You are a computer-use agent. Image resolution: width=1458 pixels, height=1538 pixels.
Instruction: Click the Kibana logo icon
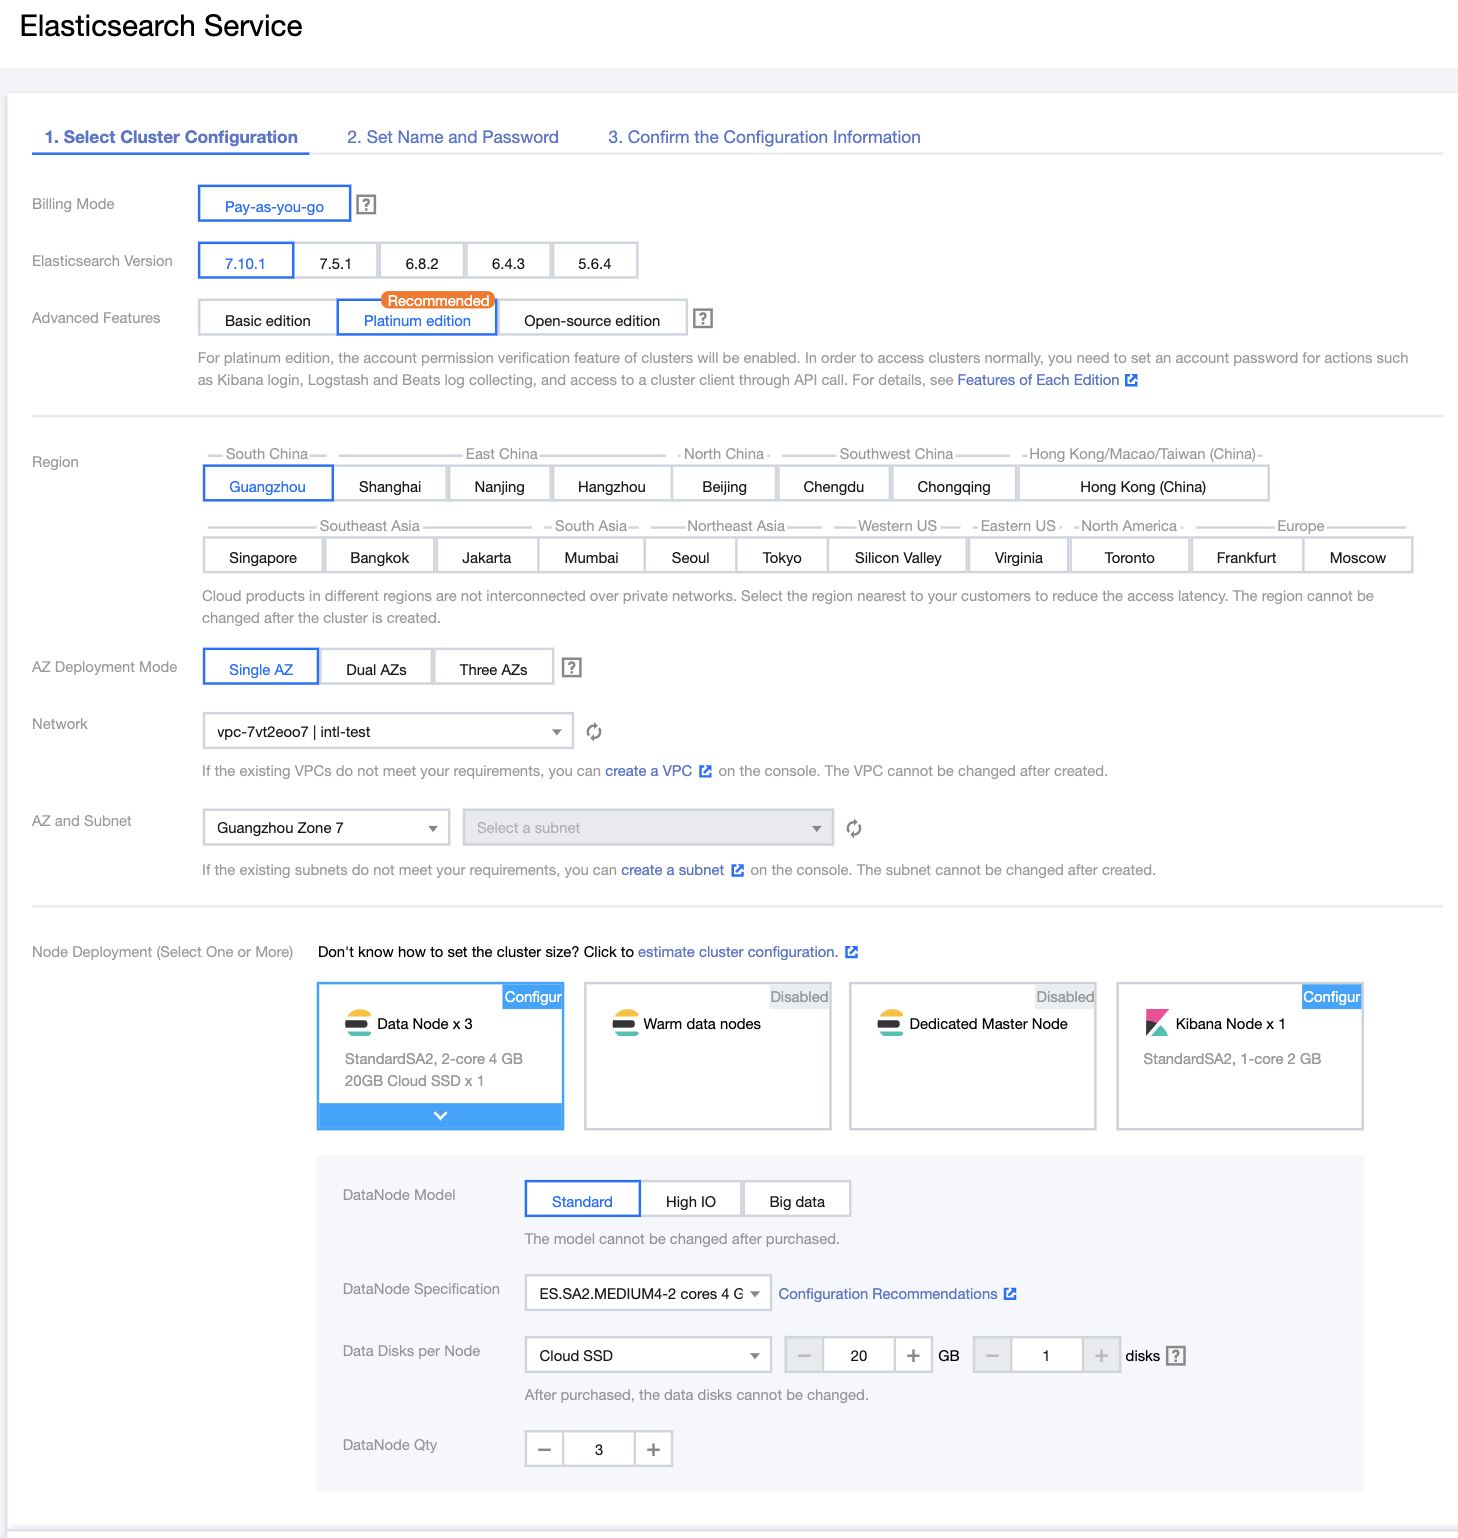1157,1023
